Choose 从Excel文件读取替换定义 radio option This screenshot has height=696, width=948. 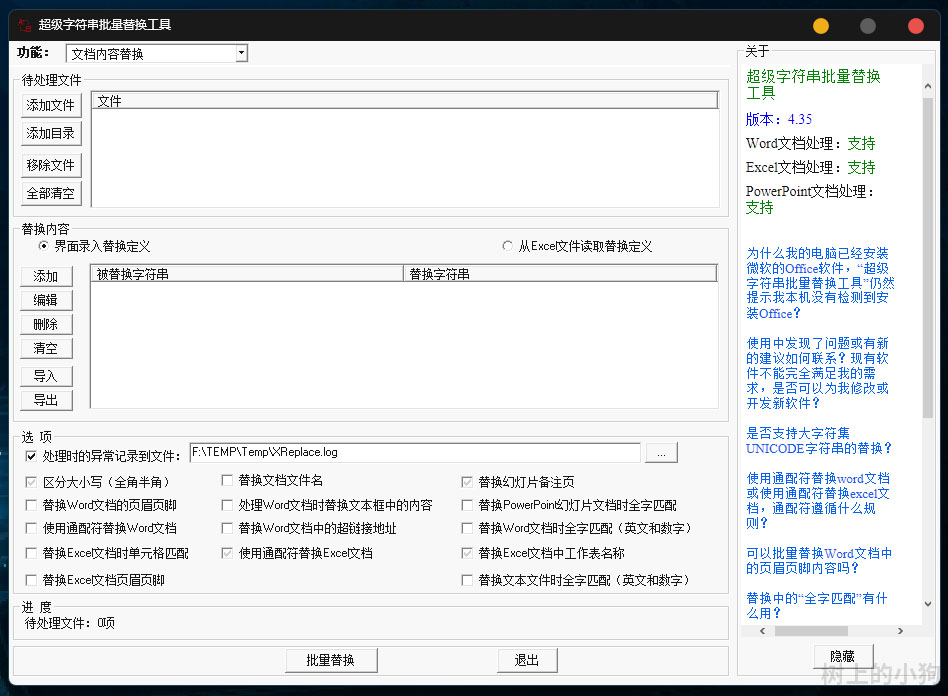point(507,246)
